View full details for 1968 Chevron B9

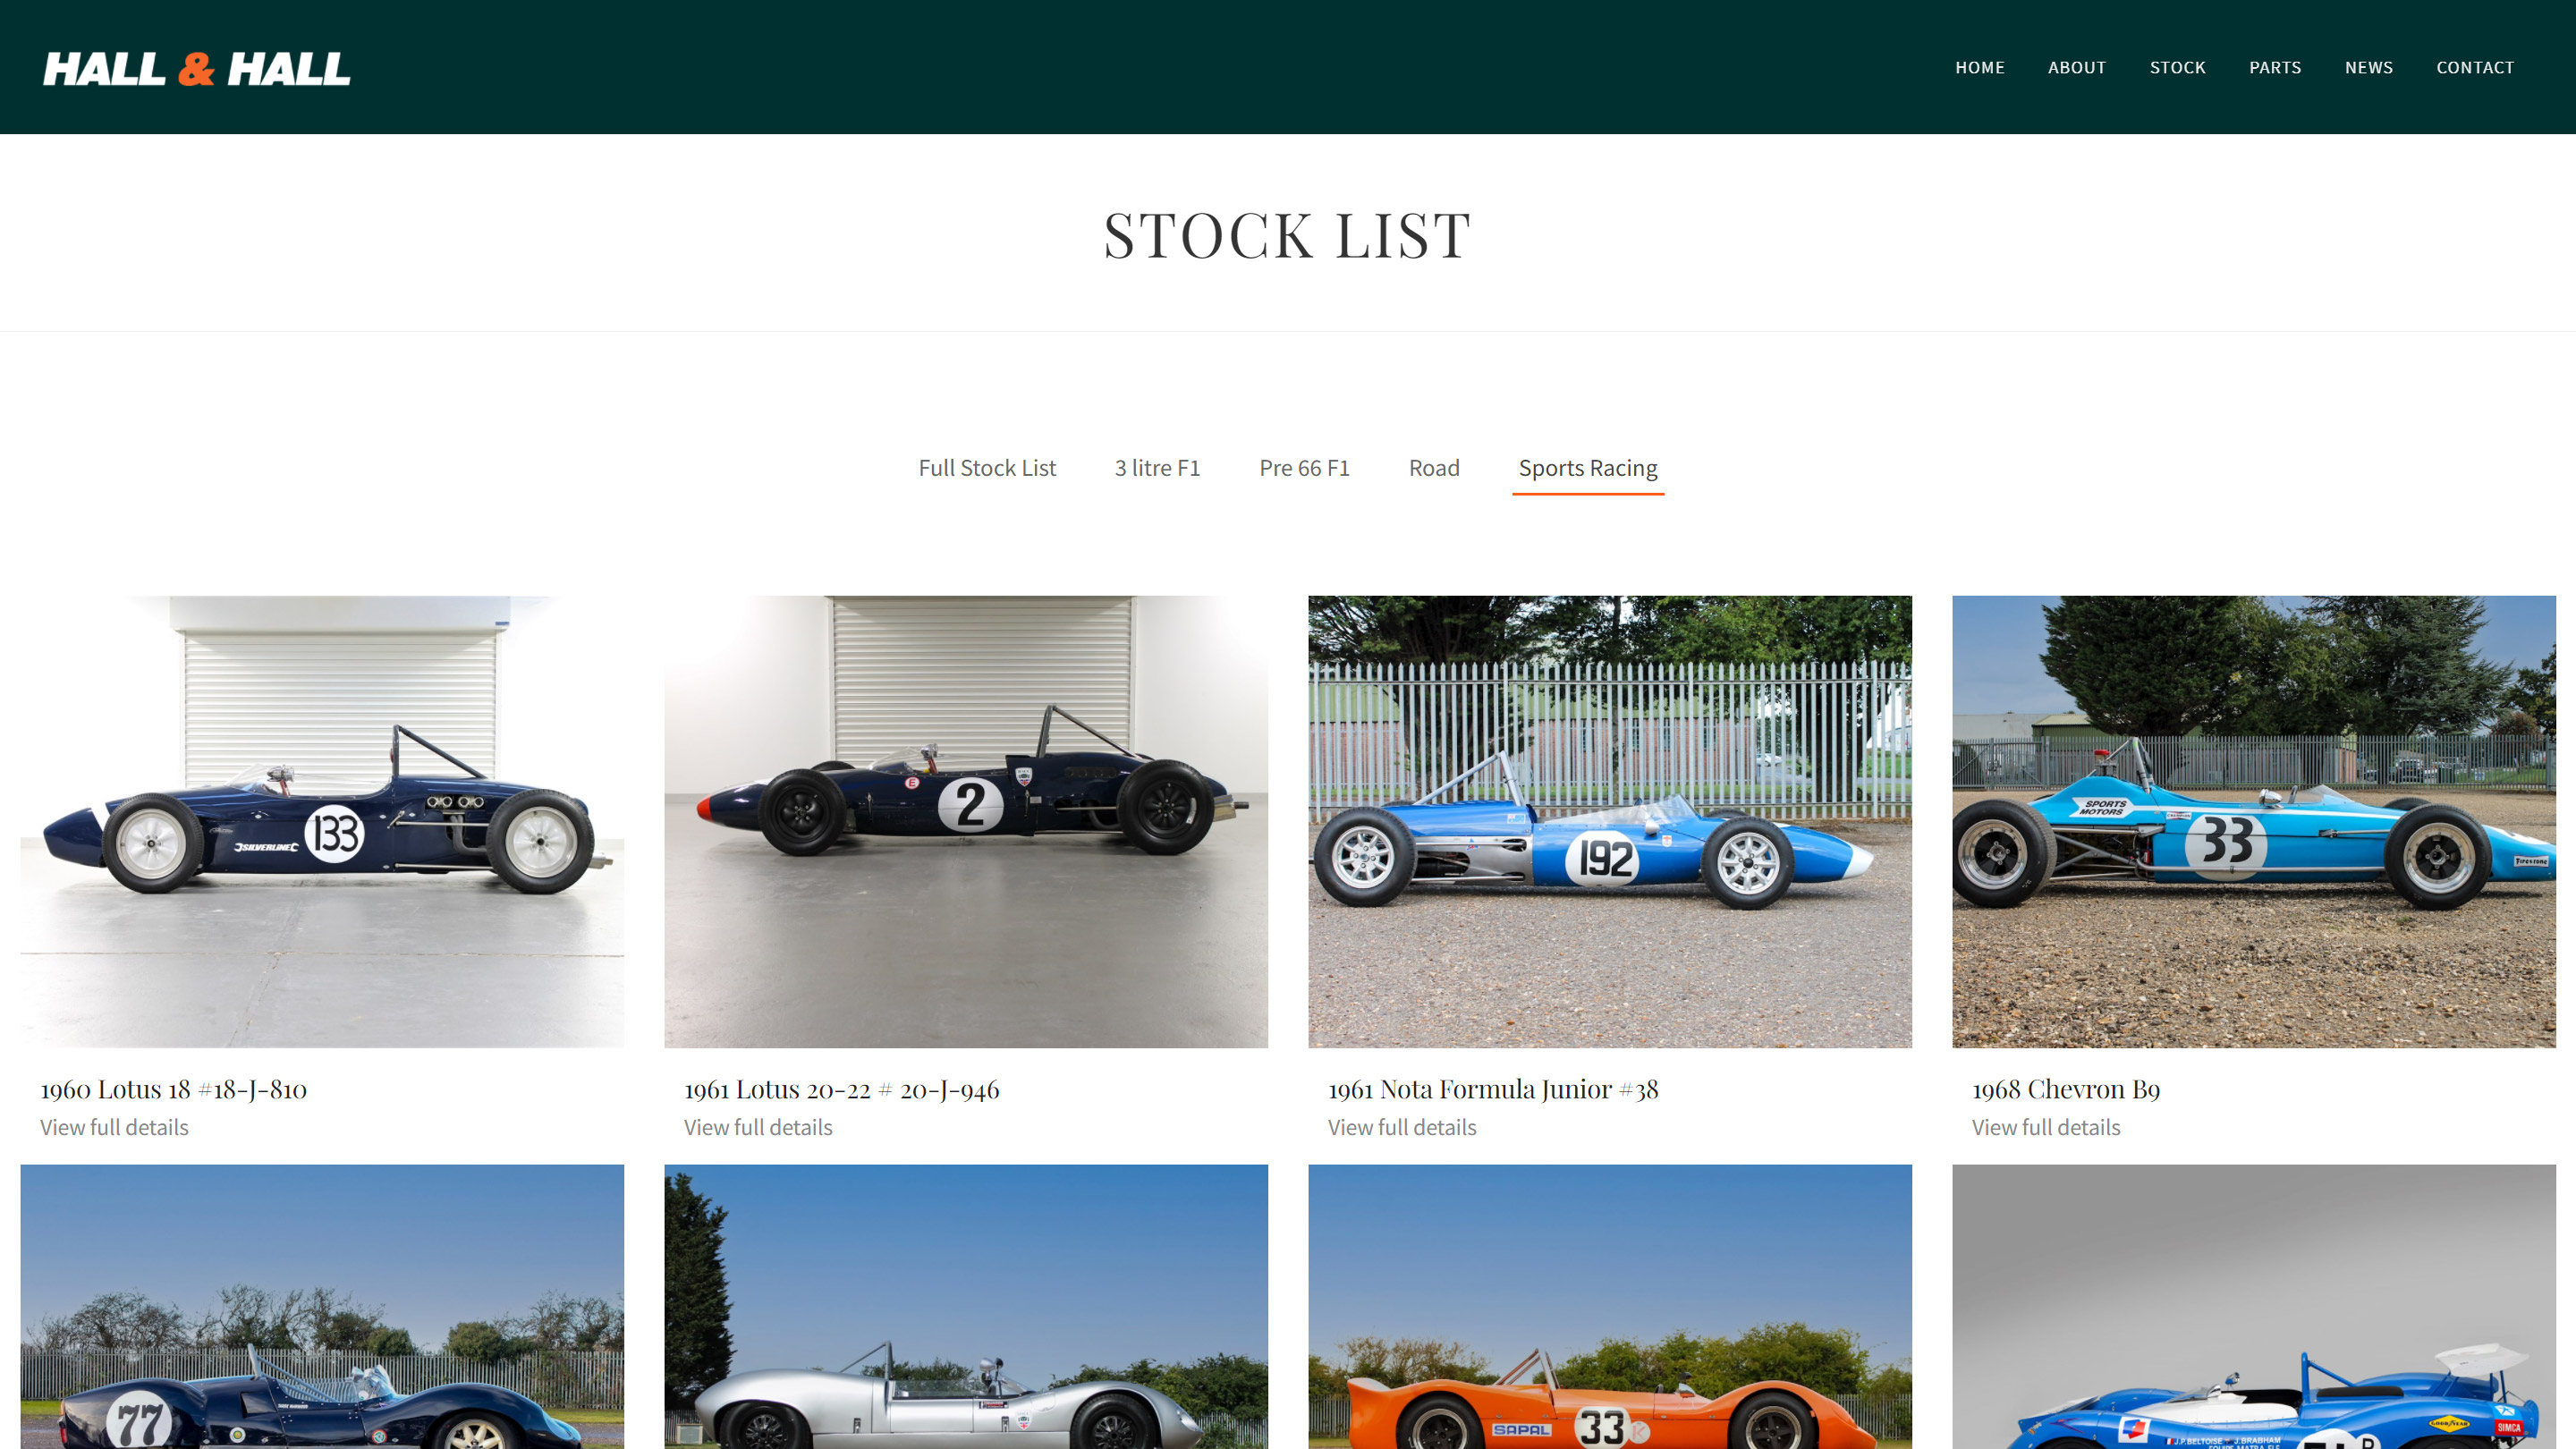click(2046, 1127)
